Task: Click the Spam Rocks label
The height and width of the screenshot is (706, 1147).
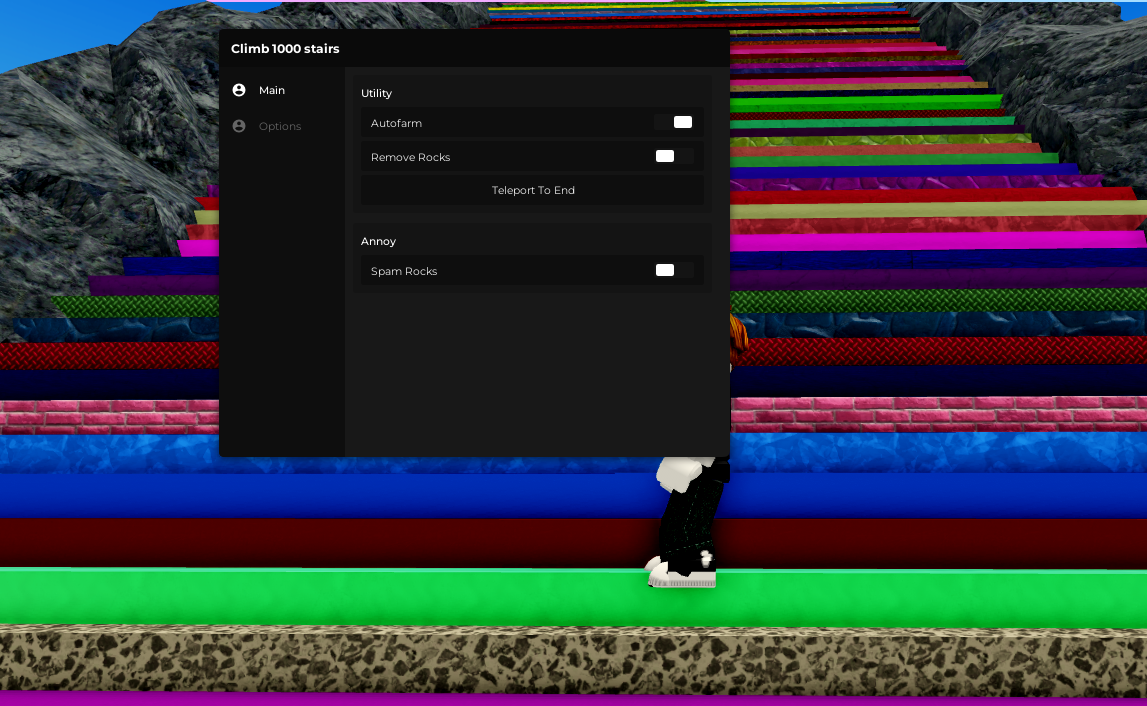Action: coord(404,271)
